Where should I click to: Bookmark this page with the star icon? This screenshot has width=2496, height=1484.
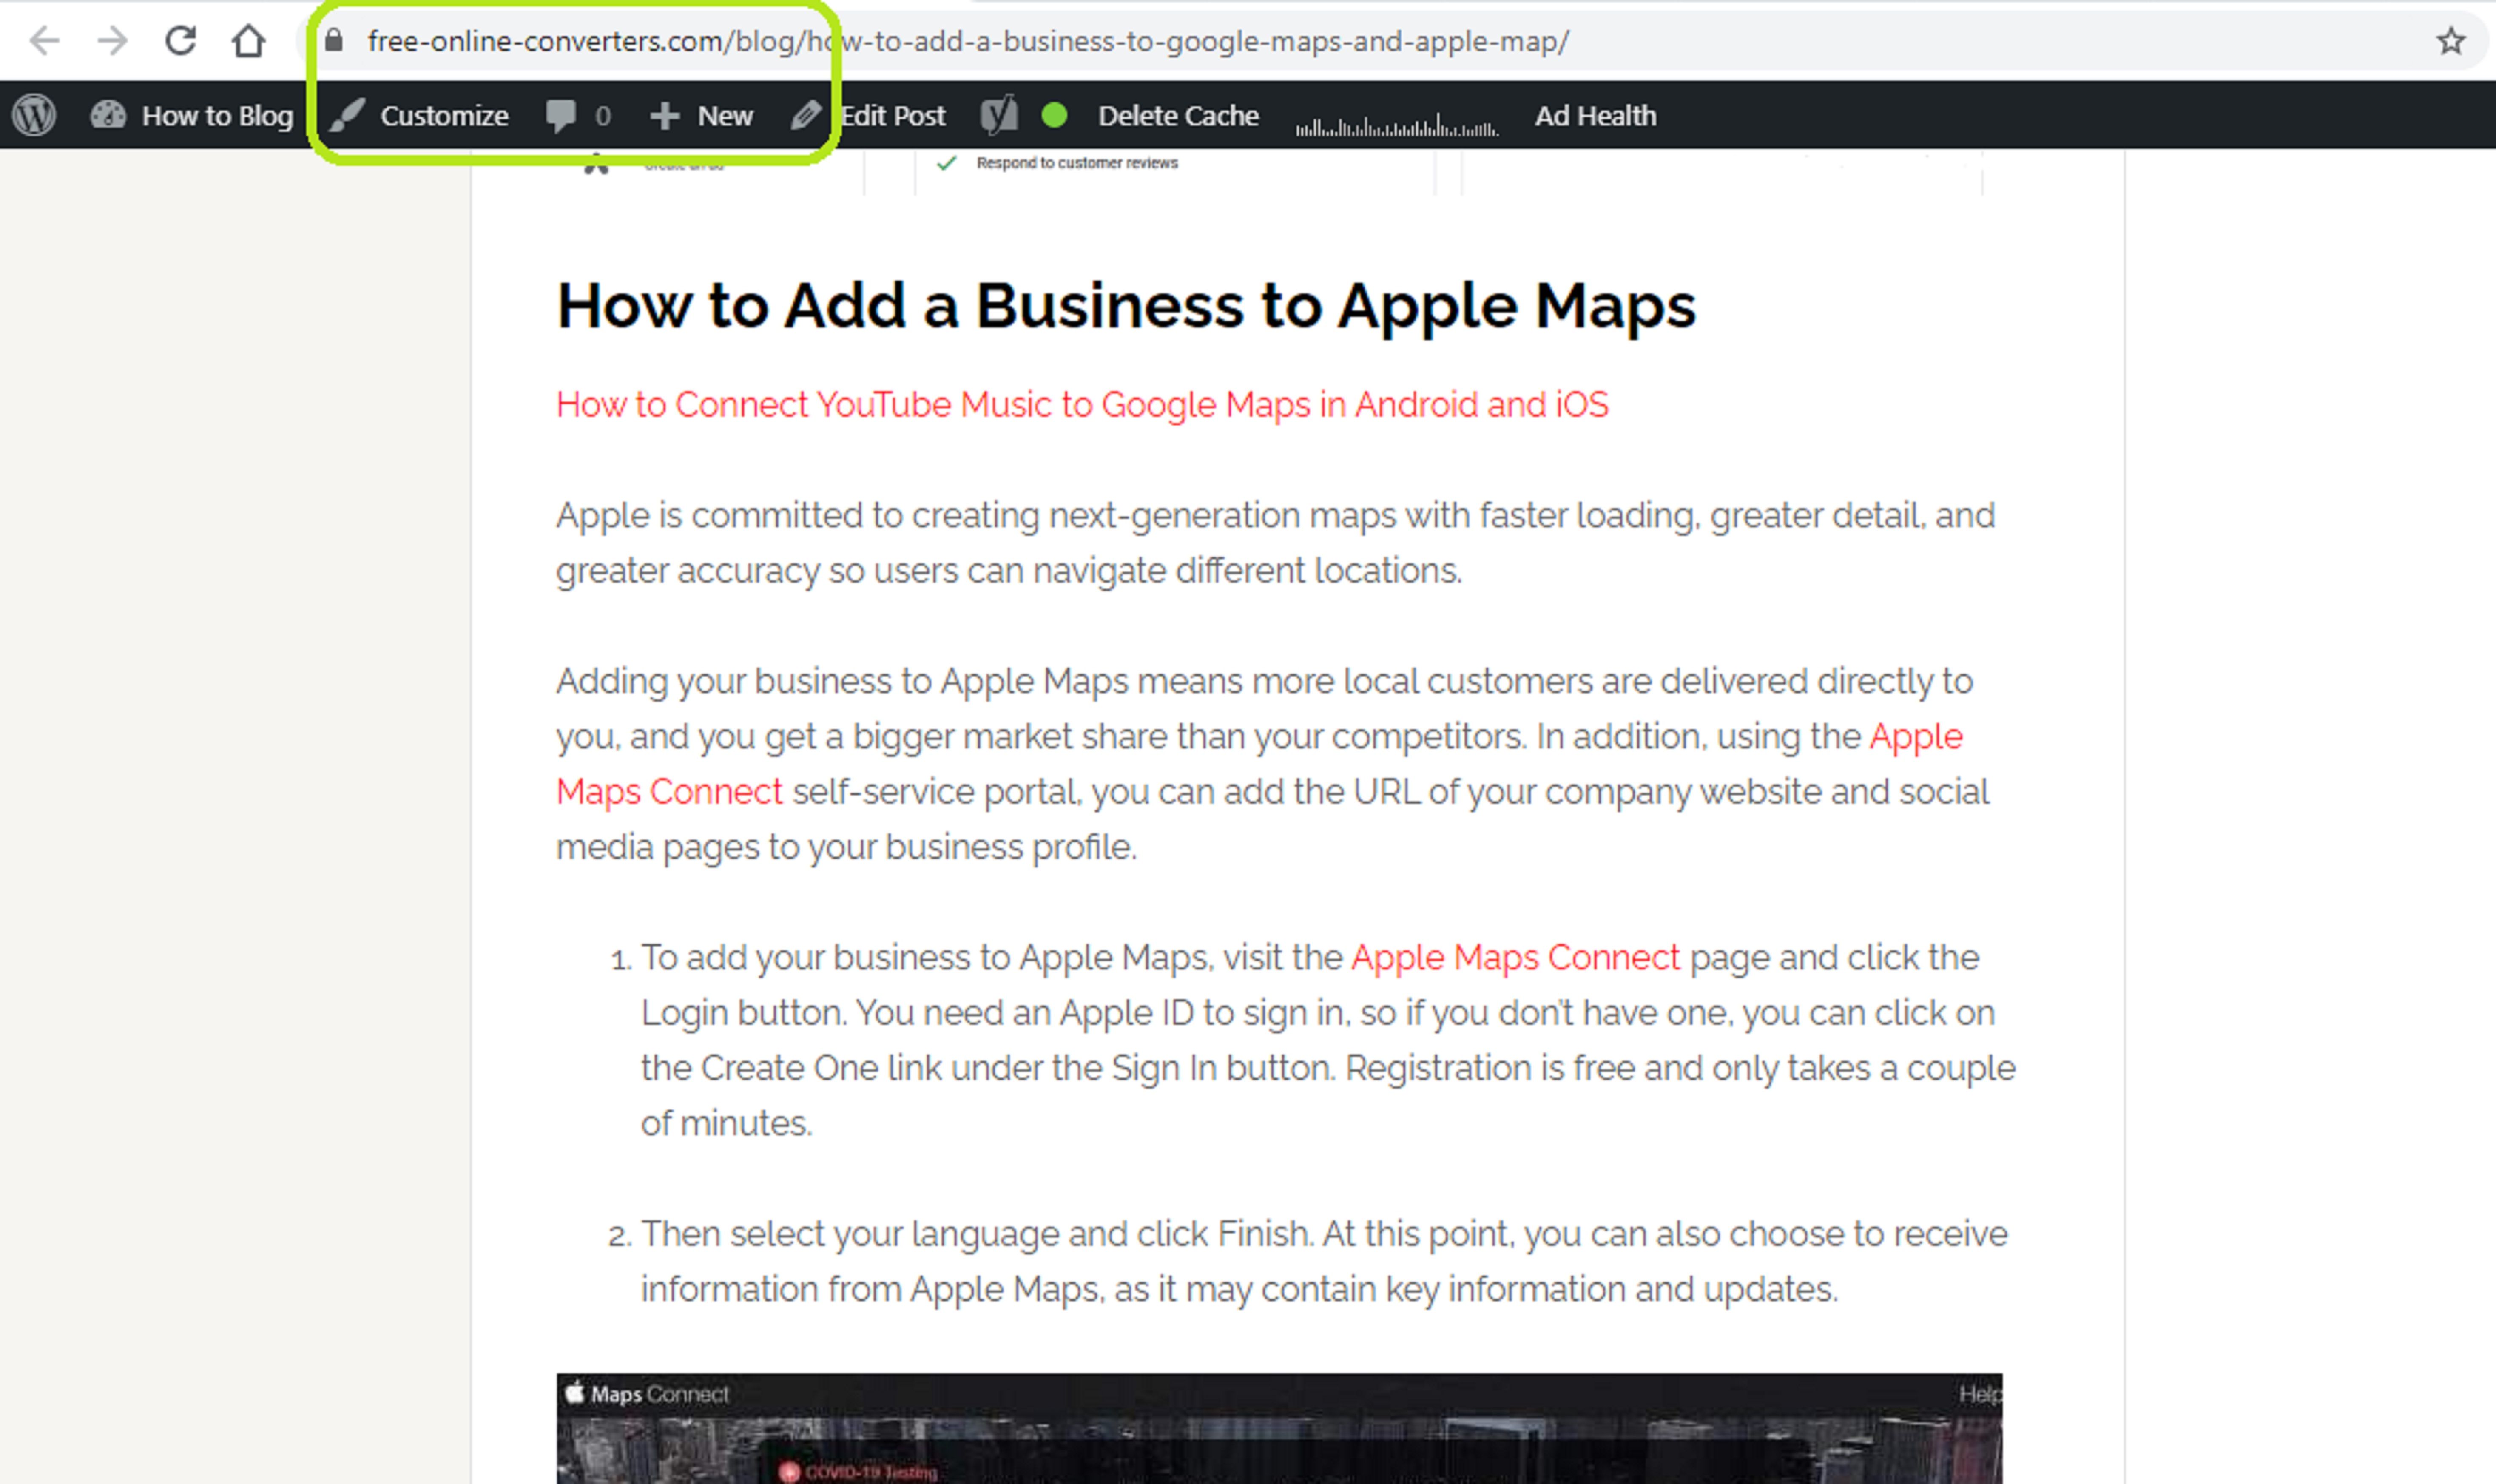[x=2450, y=41]
